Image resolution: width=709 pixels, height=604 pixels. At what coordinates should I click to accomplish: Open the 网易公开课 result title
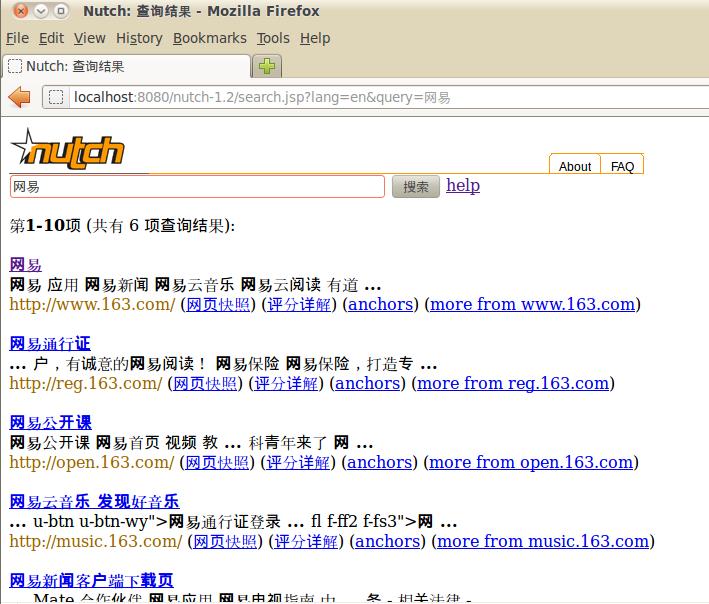[51, 423]
